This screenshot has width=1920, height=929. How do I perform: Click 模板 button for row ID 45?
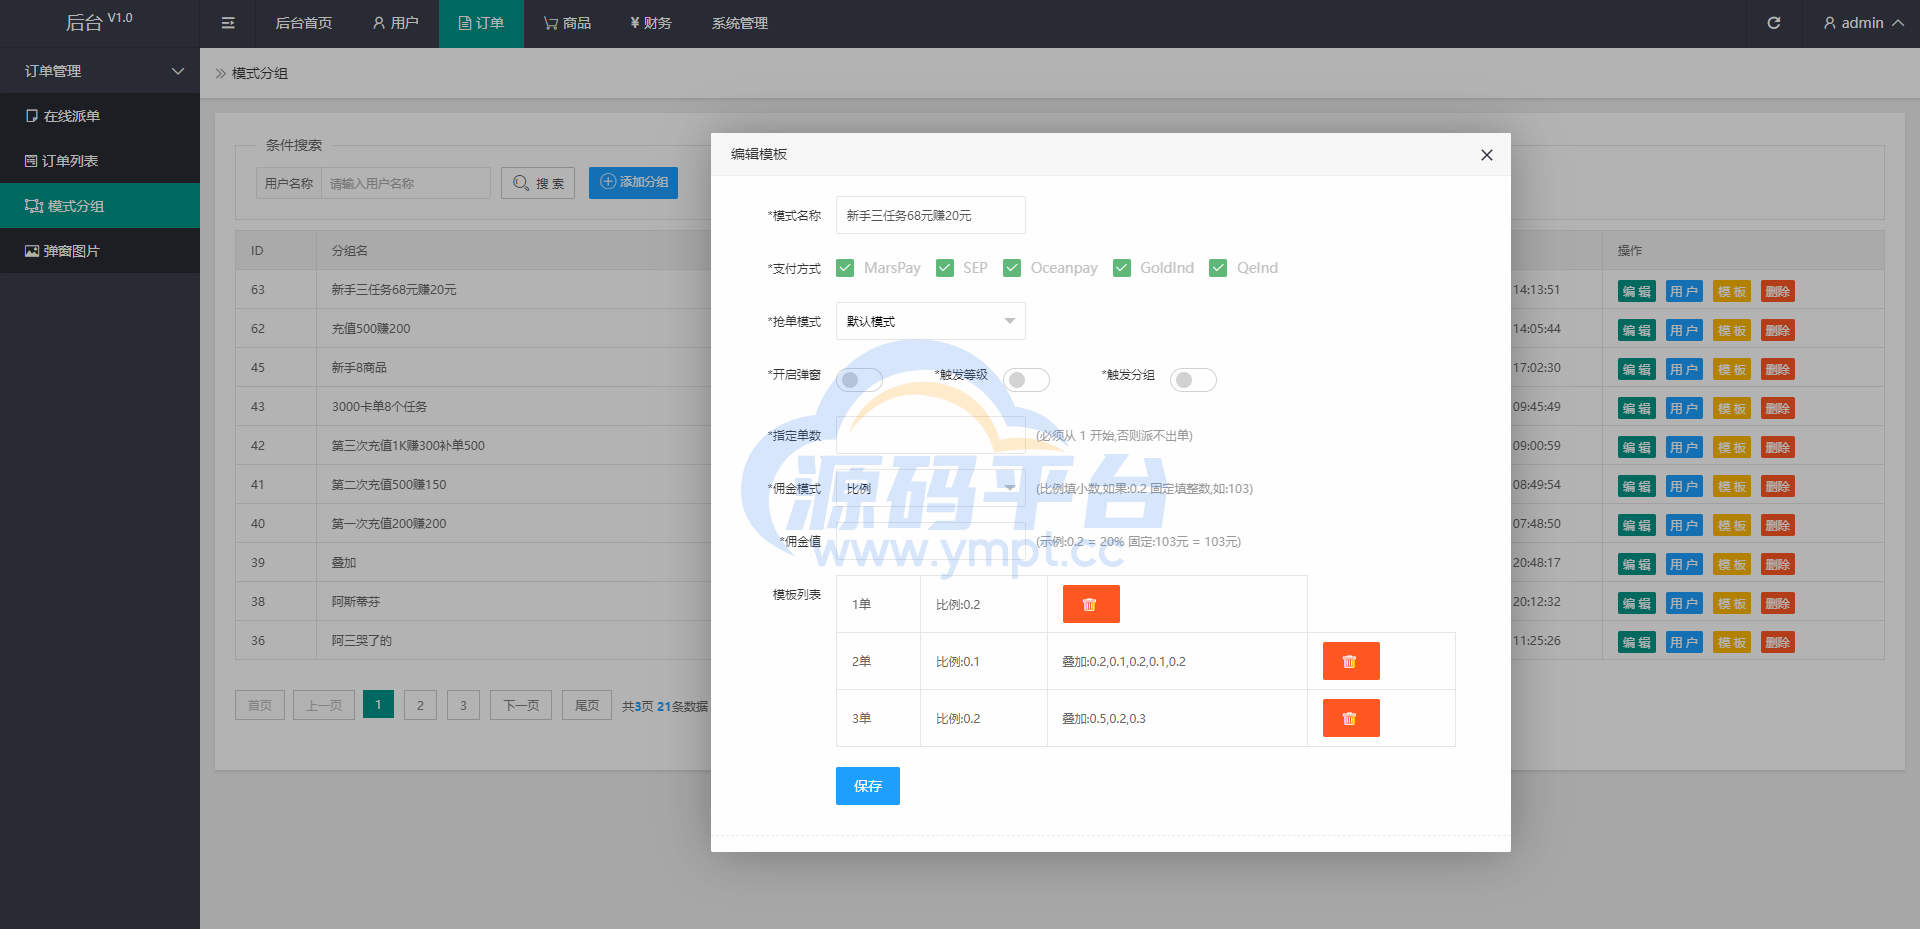pos(1732,370)
